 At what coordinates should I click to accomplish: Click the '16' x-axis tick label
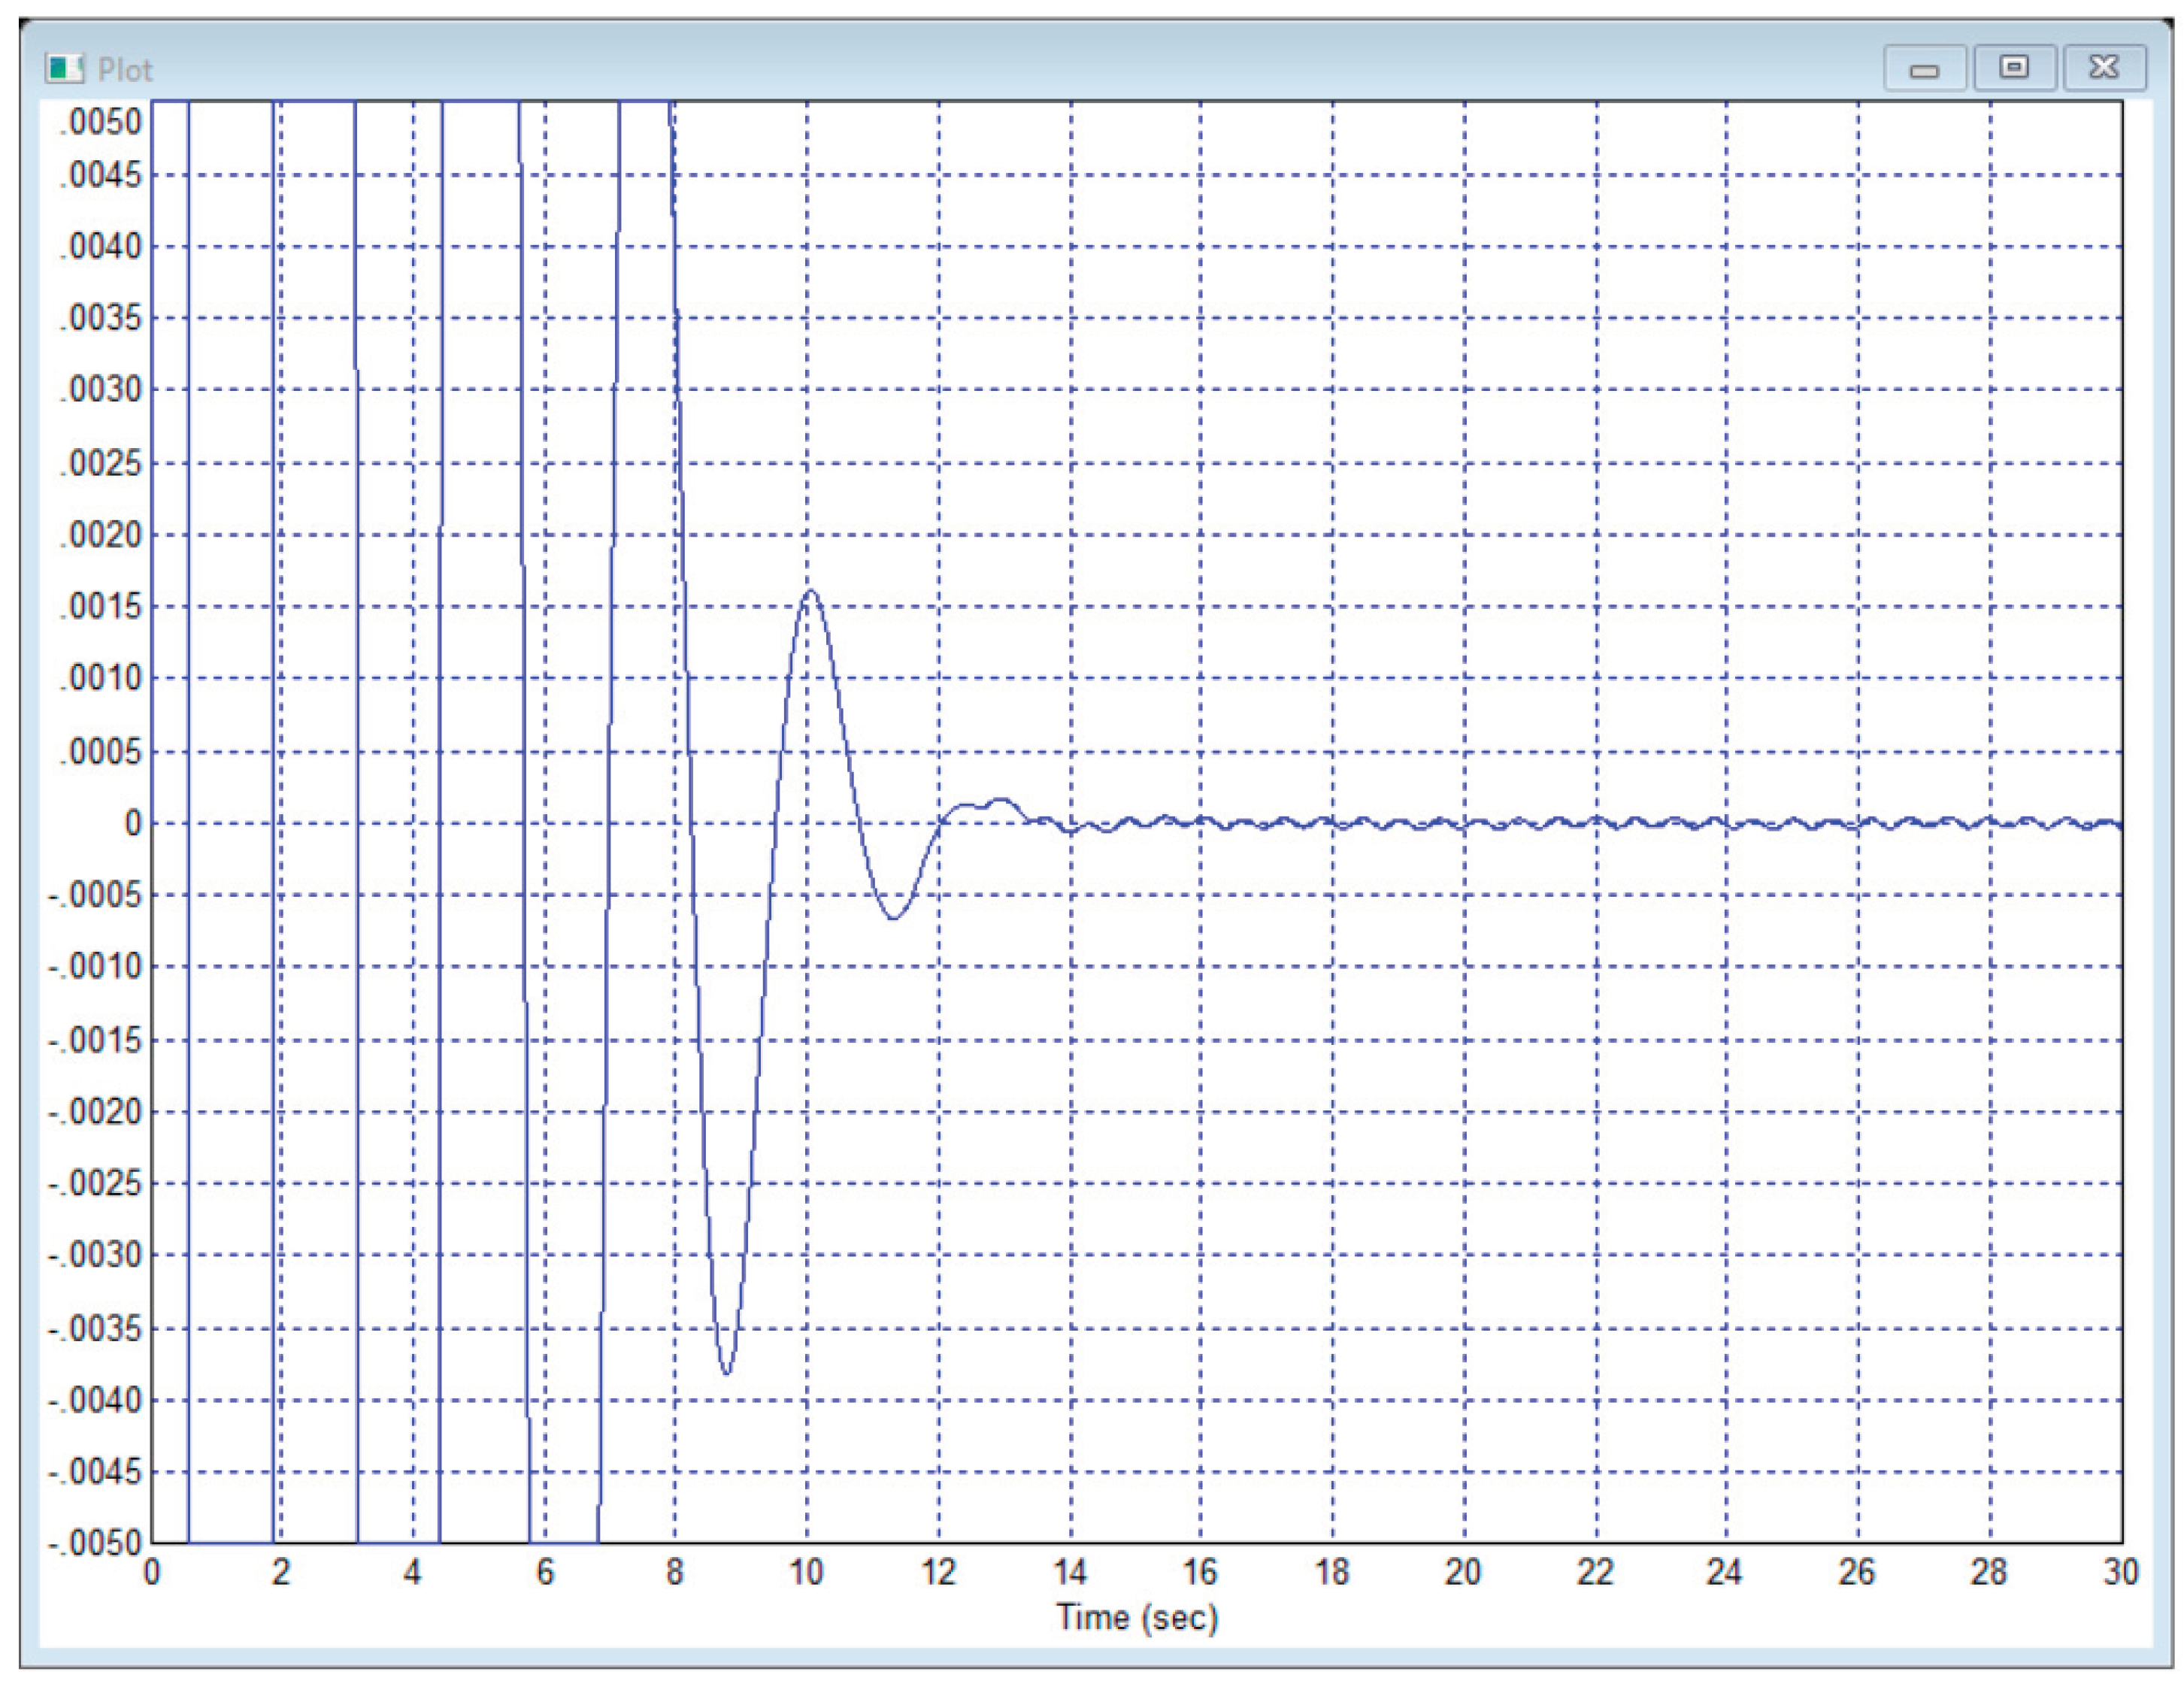tap(1200, 1572)
